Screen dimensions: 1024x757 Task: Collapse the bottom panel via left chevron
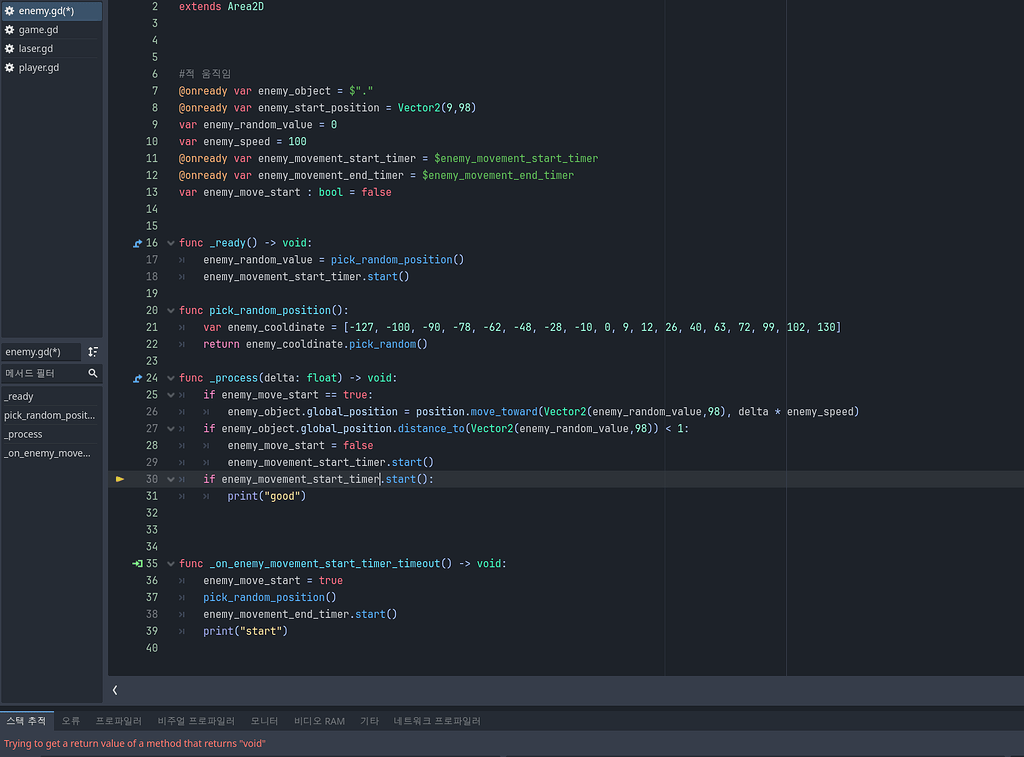[x=115, y=690]
